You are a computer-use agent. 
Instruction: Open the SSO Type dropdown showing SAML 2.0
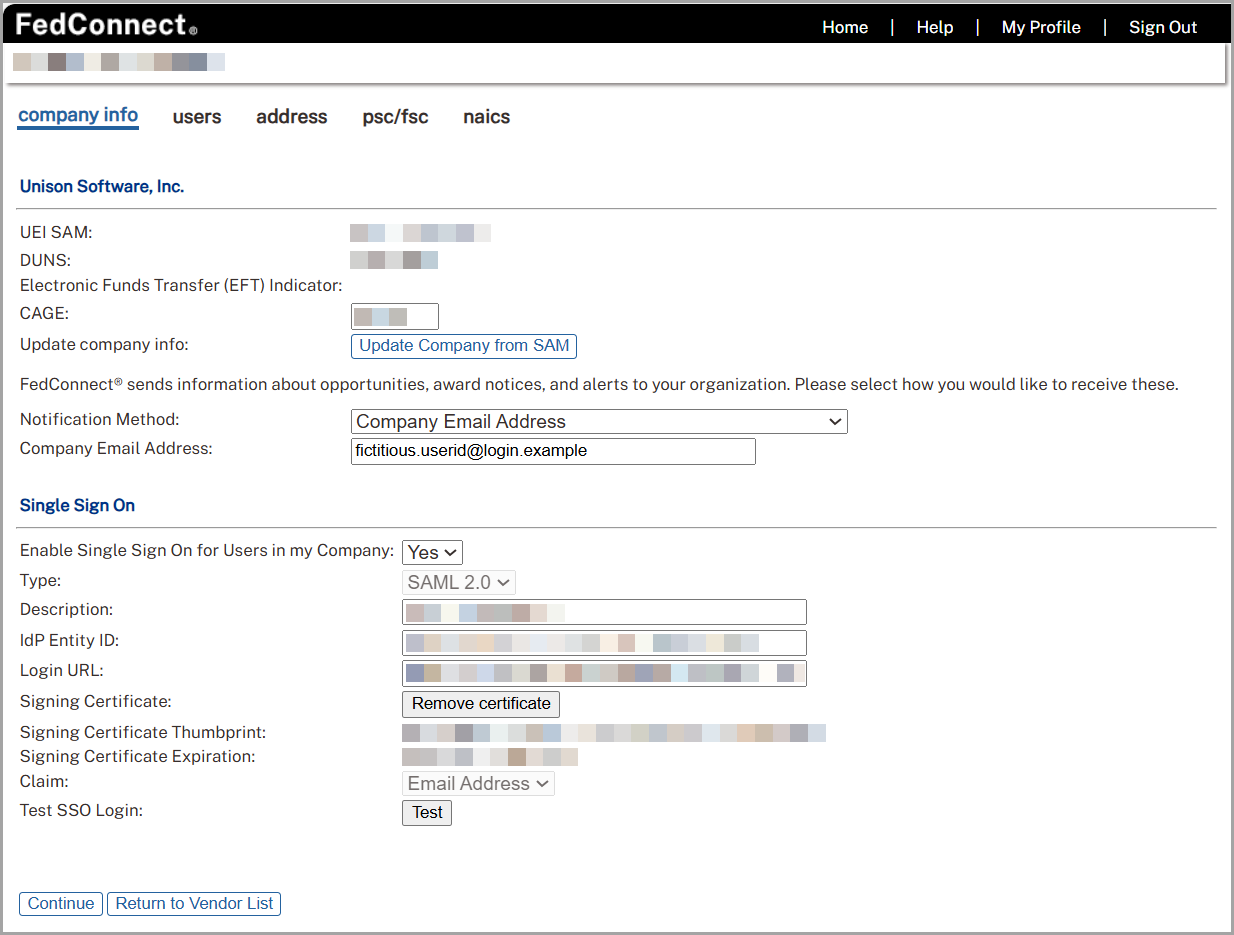point(458,581)
